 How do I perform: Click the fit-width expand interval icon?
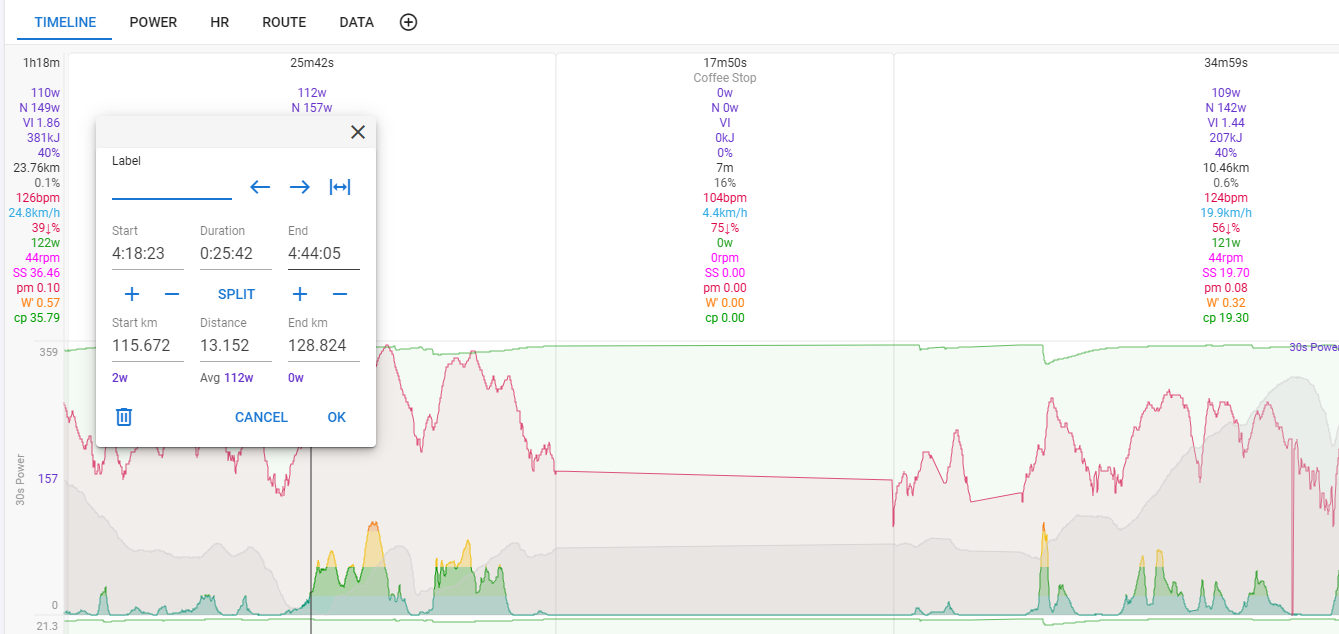tap(340, 187)
